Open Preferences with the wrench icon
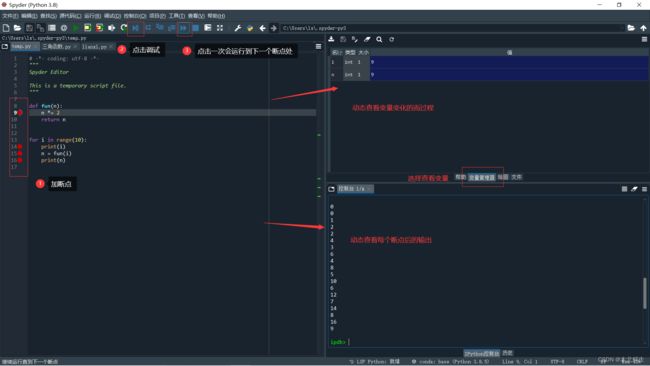Screen dimensions: 650x366 click(x=238, y=28)
